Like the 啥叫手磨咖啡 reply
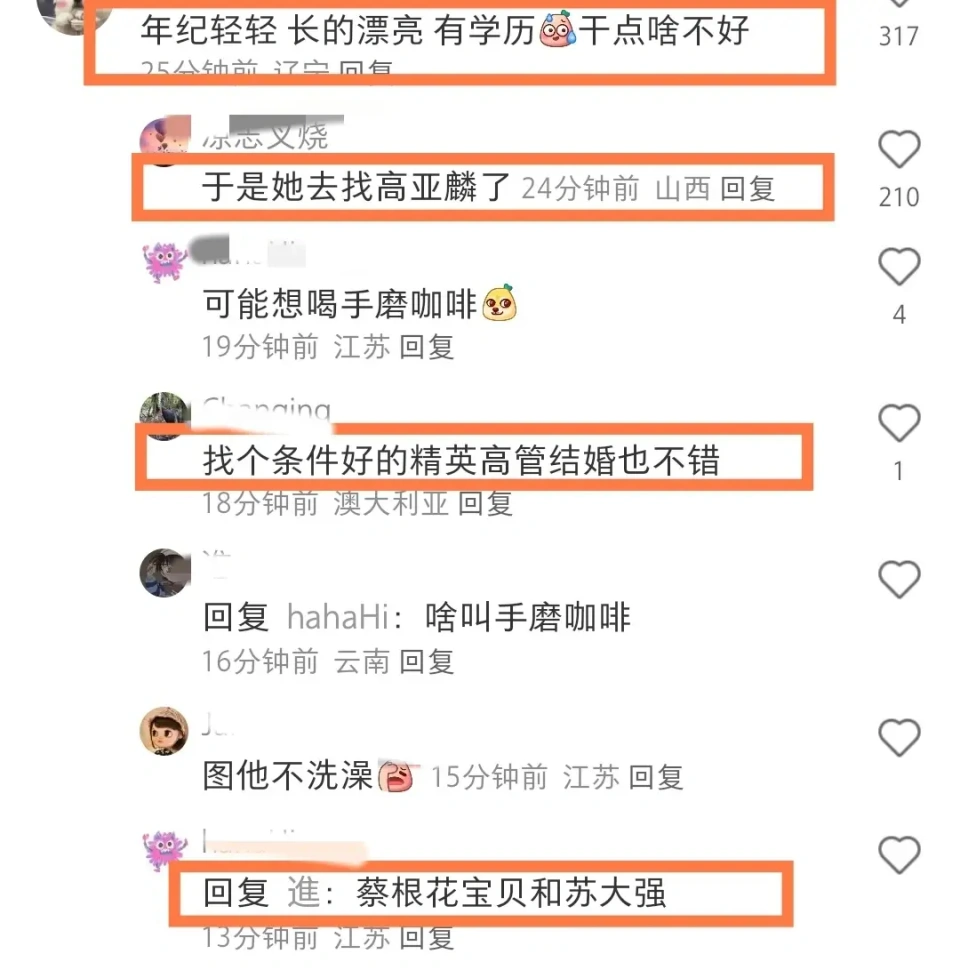The image size is (960, 970). [899, 579]
